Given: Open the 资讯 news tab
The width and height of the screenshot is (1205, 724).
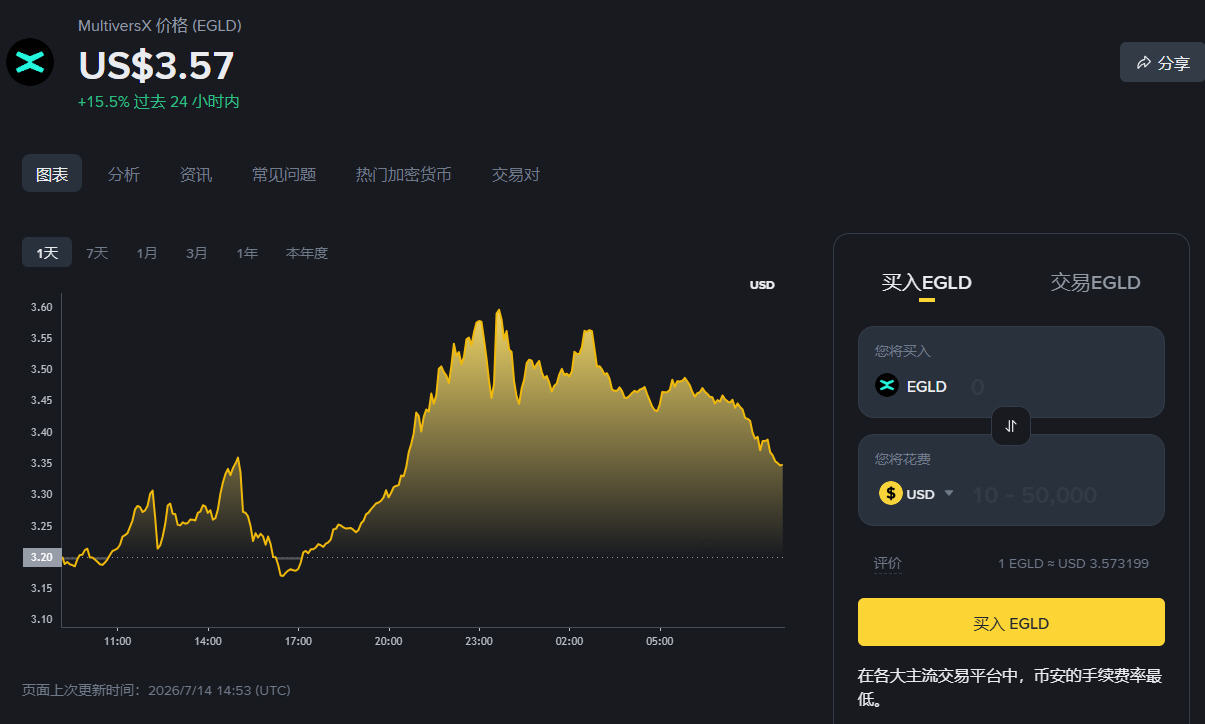Looking at the screenshot, I should click(196, 174).
